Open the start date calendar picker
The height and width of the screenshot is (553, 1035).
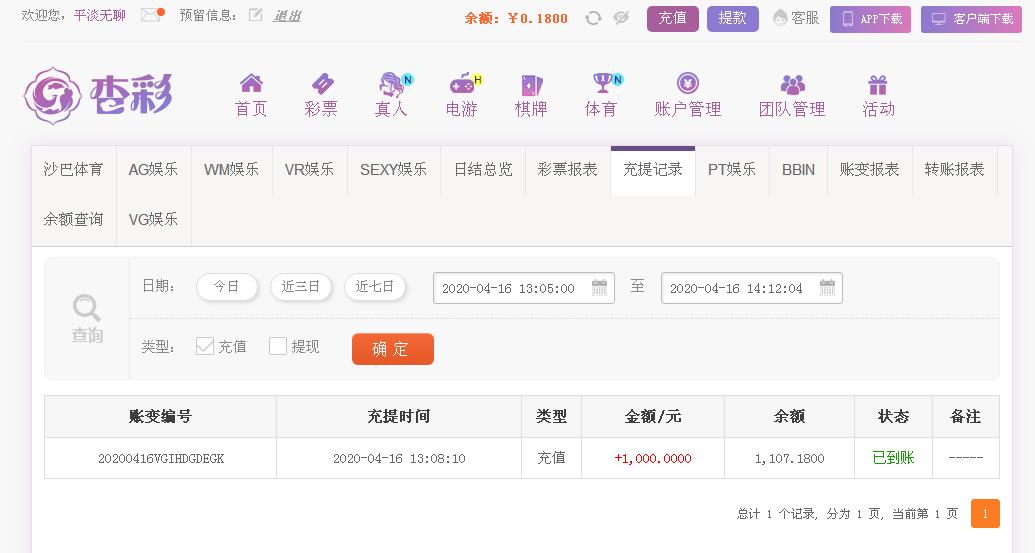click(x=599, y=287)
